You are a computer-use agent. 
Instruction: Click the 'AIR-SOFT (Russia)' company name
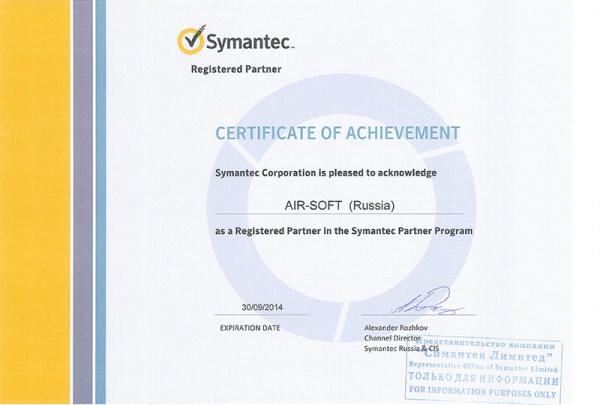(x=339, y=206)
